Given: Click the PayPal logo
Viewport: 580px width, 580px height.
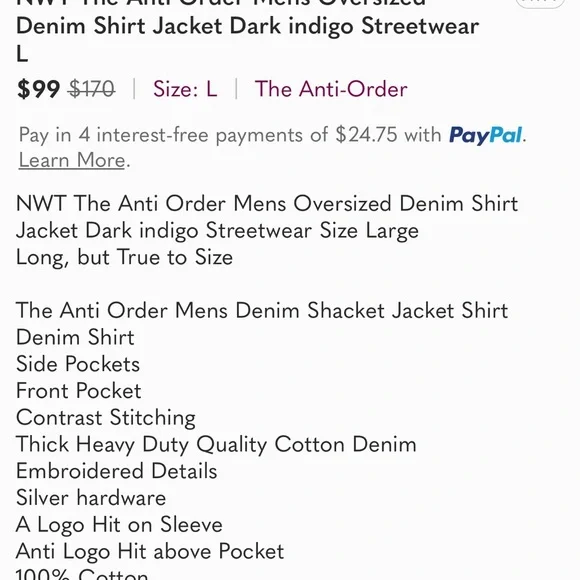Looking at the screenshot, I should tap(485, 135).
